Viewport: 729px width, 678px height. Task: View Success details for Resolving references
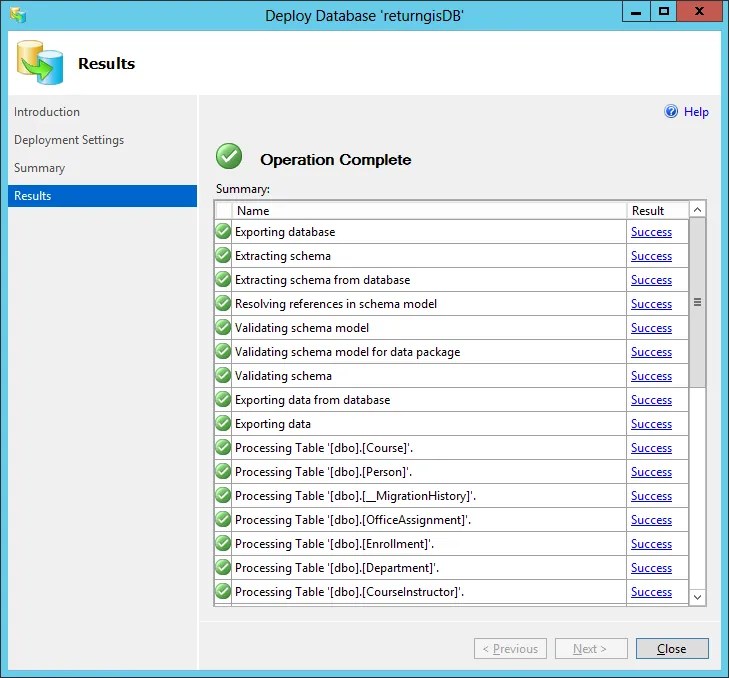point(651,304)
